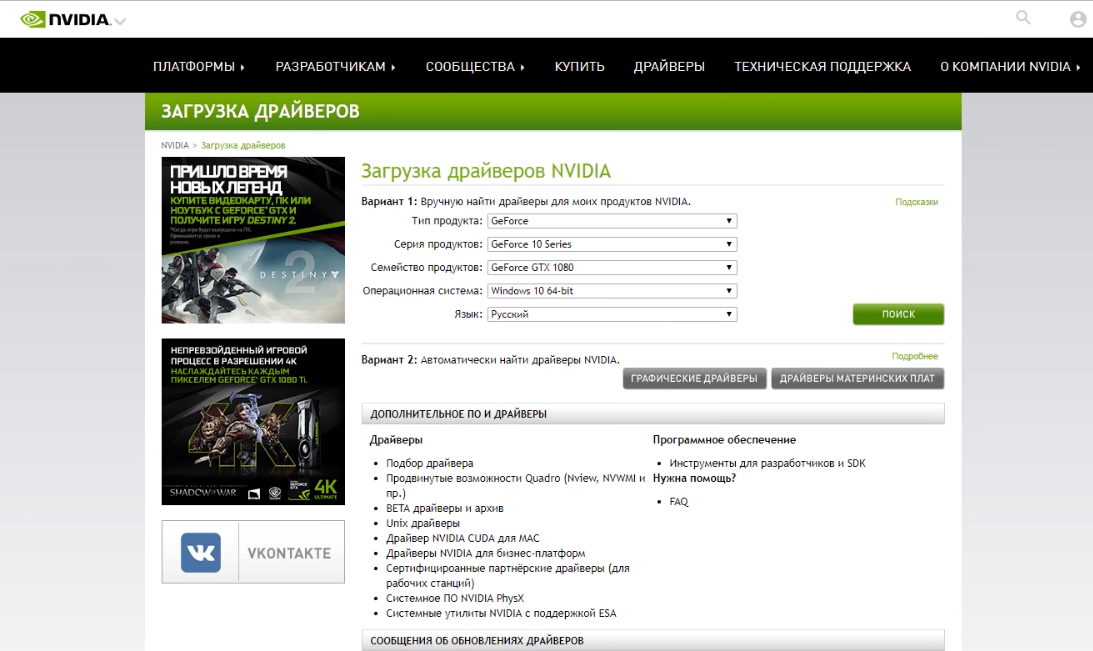The width and height of the screenshot is (1093, 651).
Task: Open the Операционная система dropdown
Action: click(612, 291)
